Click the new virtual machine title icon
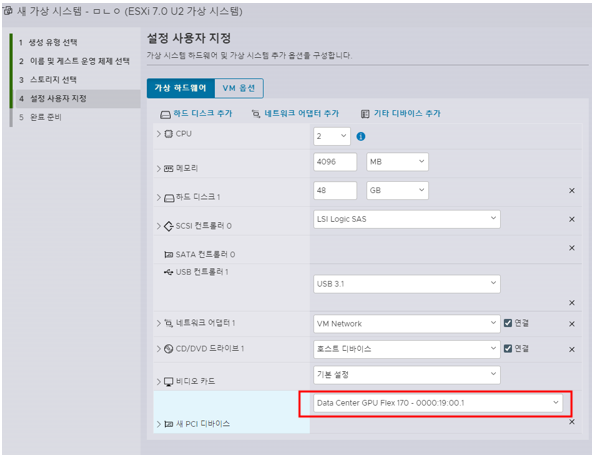 (x=8, y=11)
